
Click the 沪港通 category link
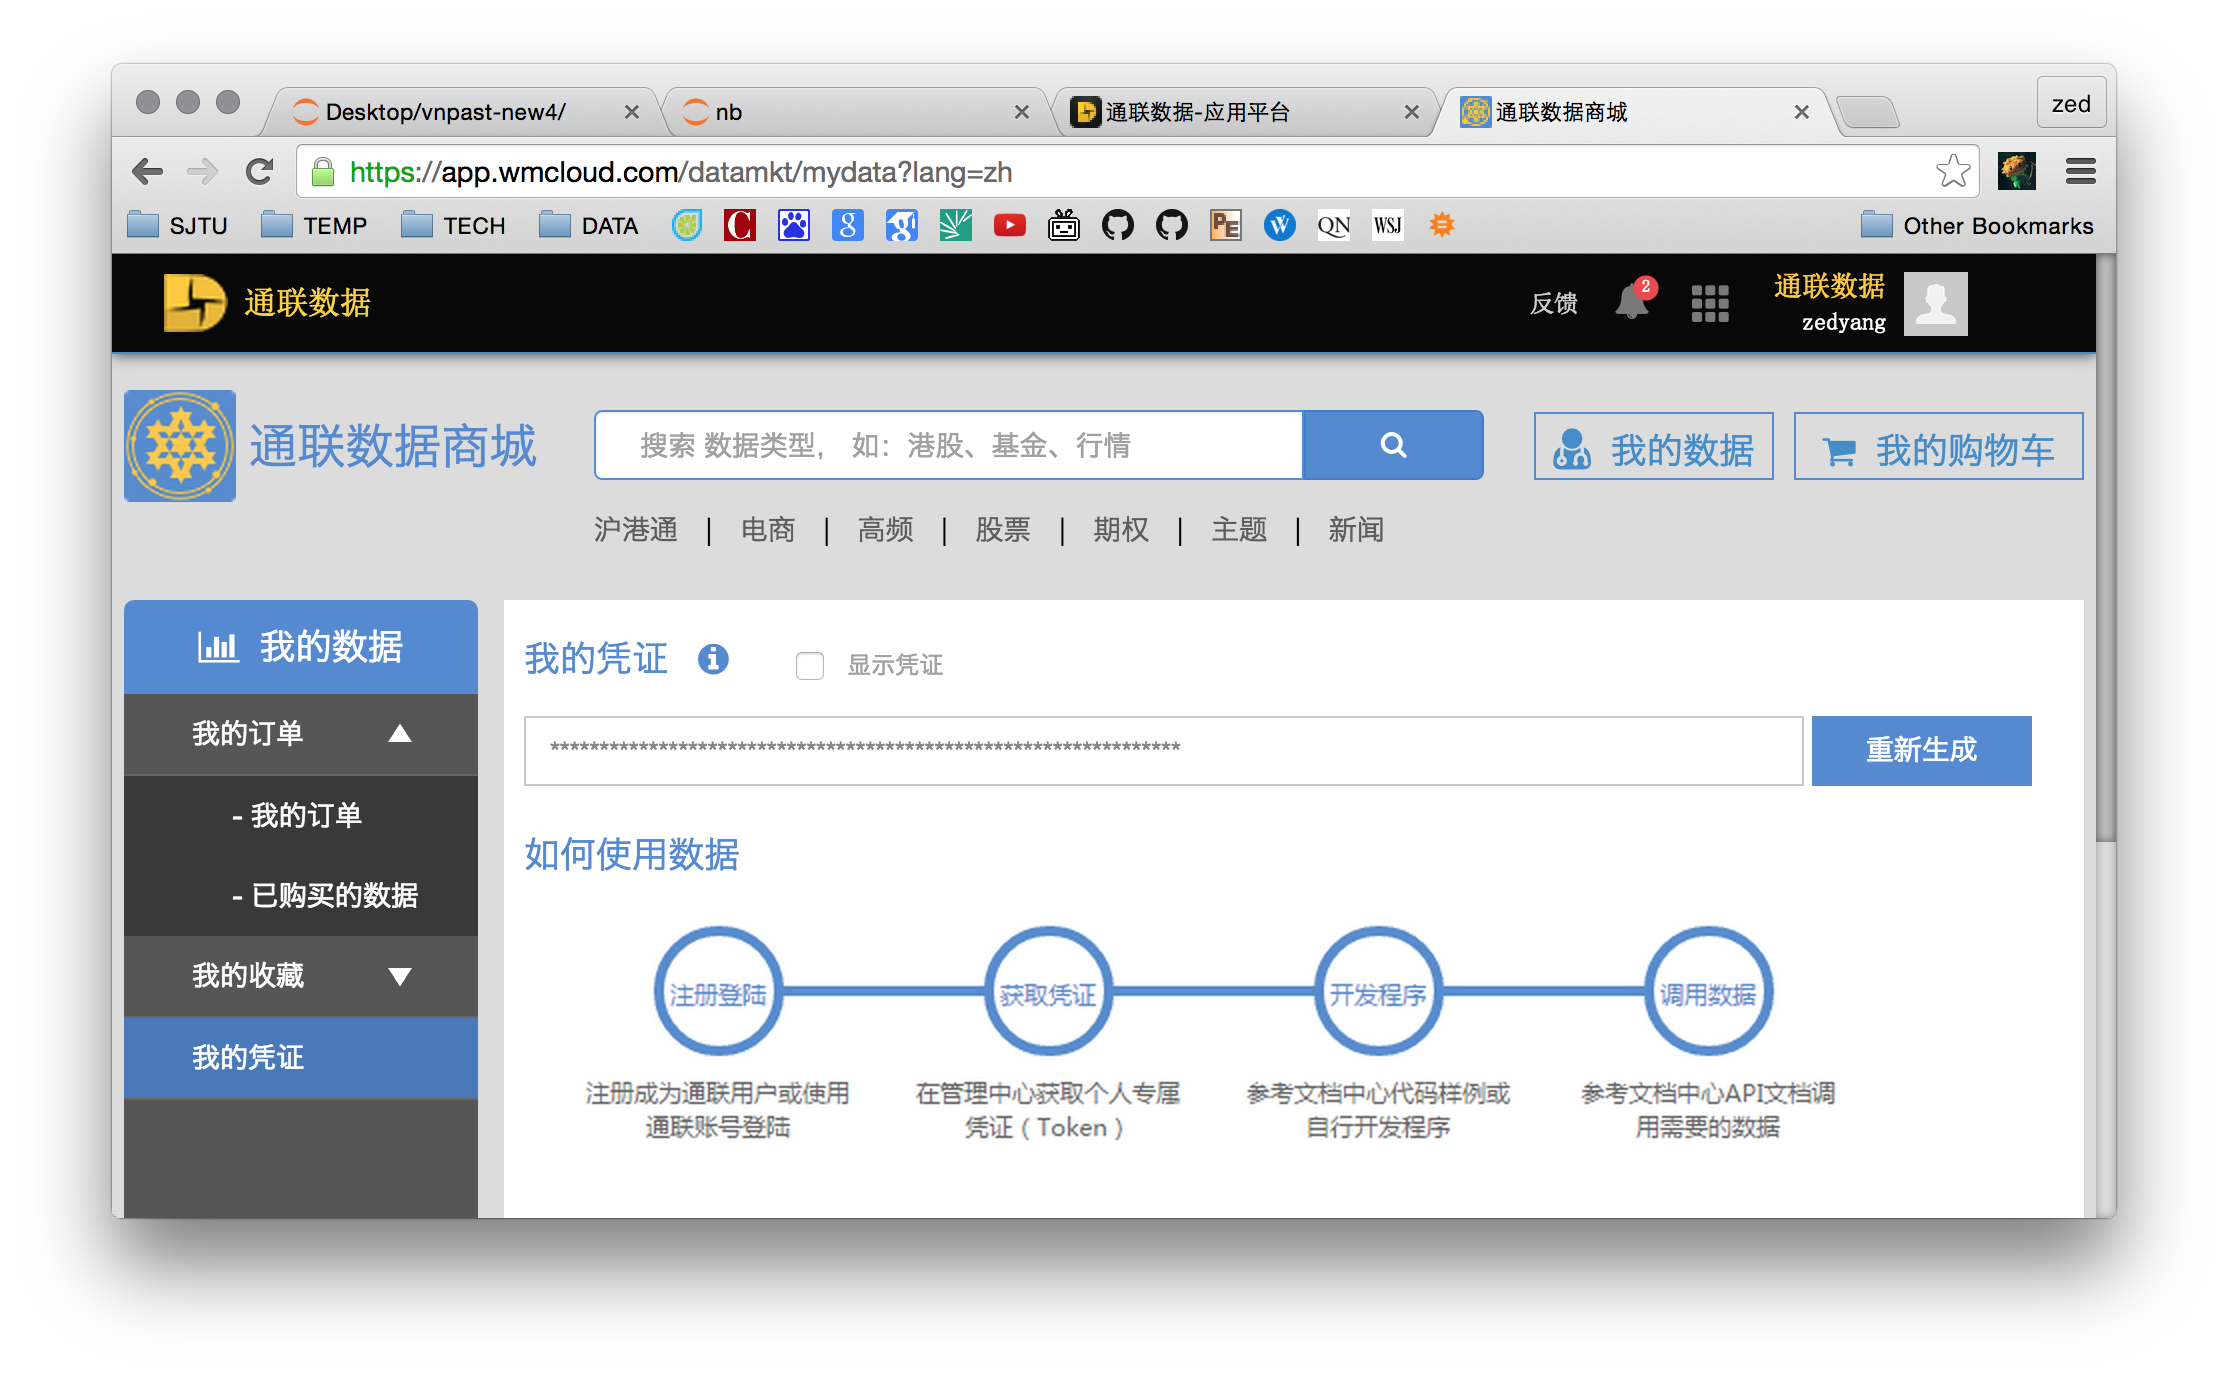pos(635,529)
